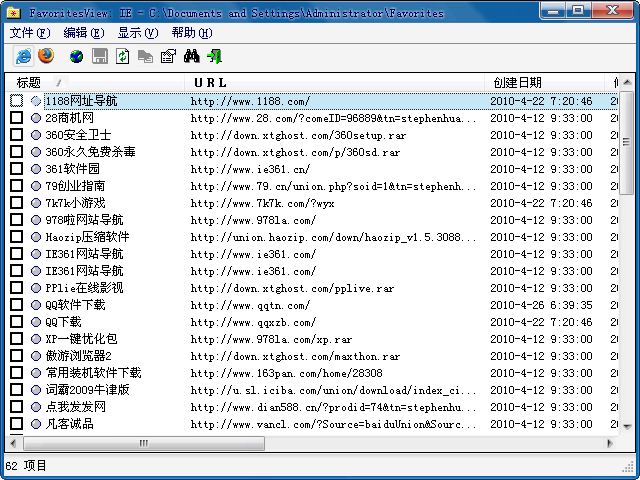
Task: Open the 文件(F) menu
Action: point(30,33)
